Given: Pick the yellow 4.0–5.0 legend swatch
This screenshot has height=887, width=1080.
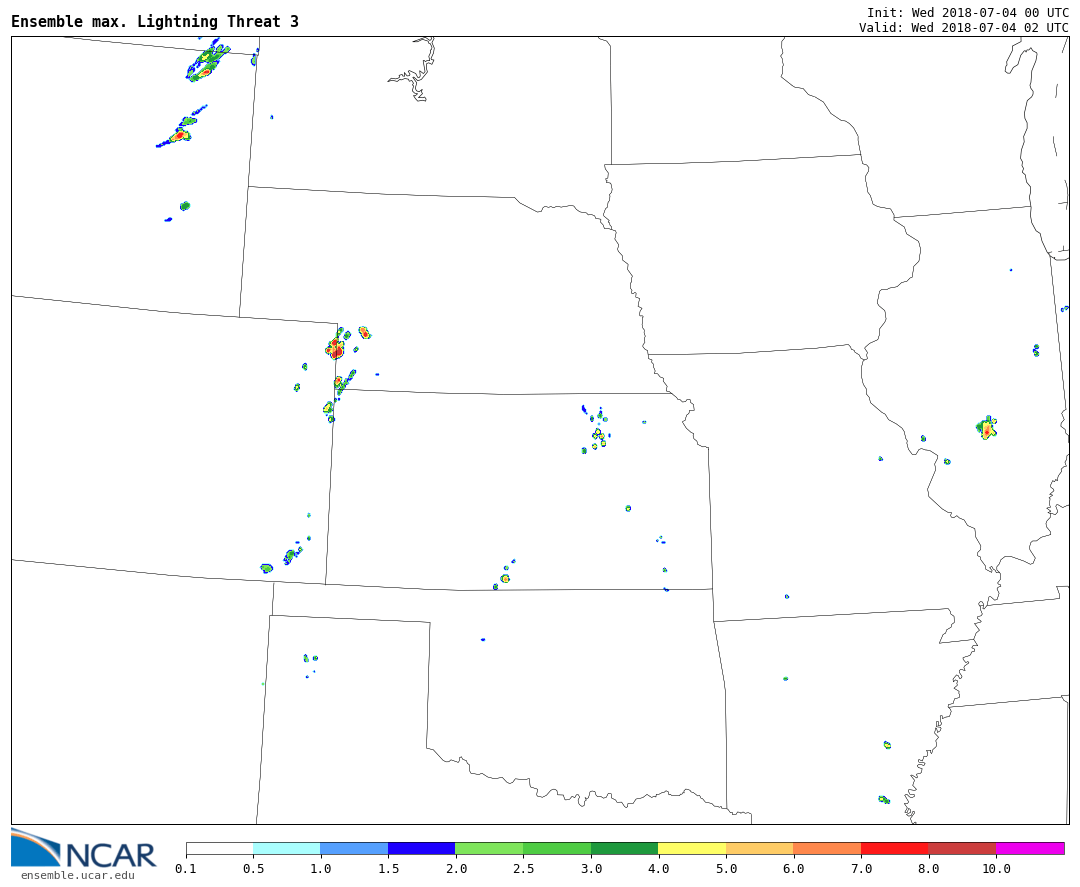Looking at the screenshot, I should pos(692,848).
